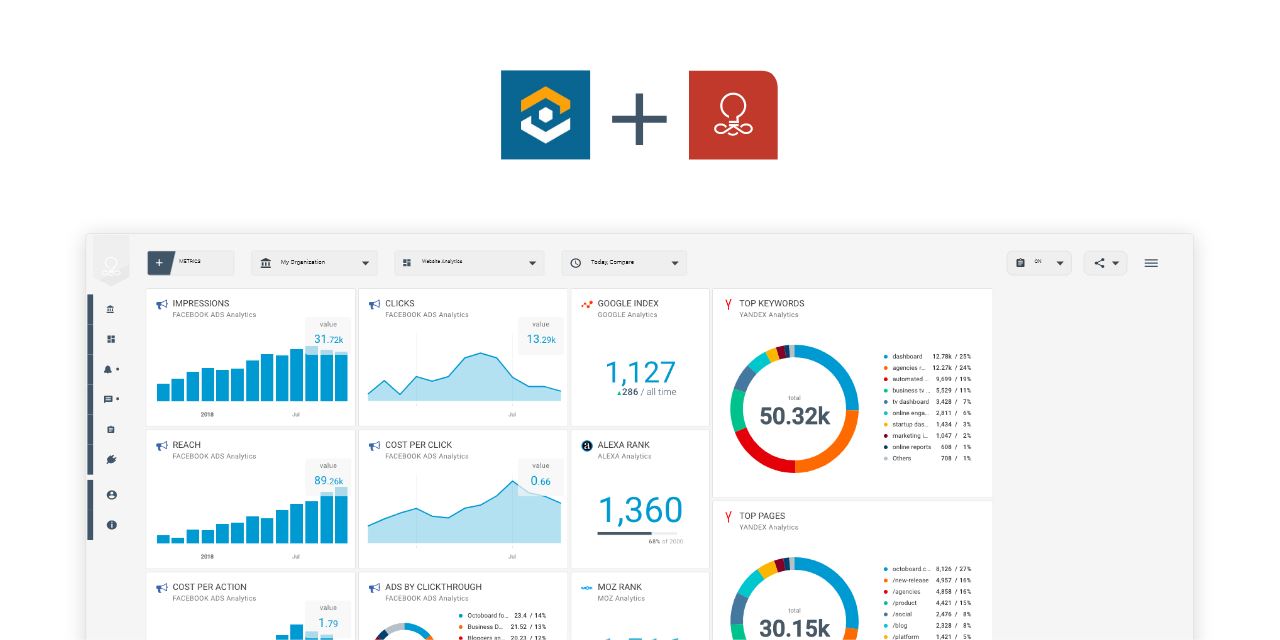The width and height of the screenshot is (1280, 640).
Task: Open the share options dropdown
Action: pyautogui.click(x=1105, y=263)
